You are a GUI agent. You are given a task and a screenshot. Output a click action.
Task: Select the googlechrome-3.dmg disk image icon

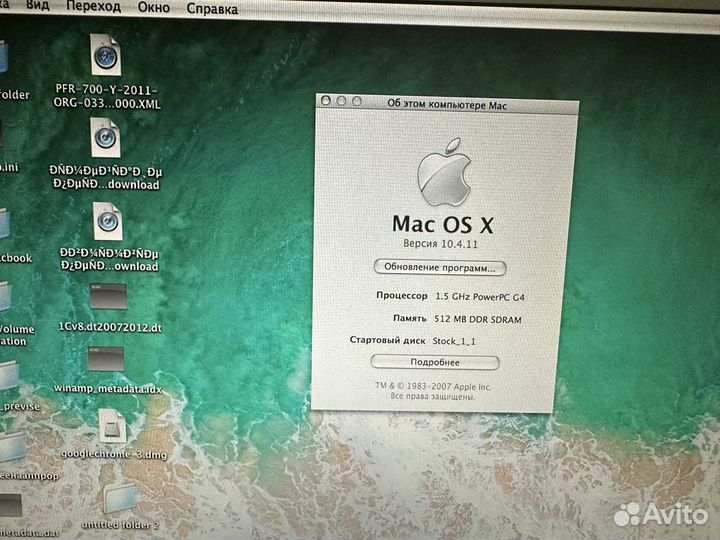[x=112, y=427]
